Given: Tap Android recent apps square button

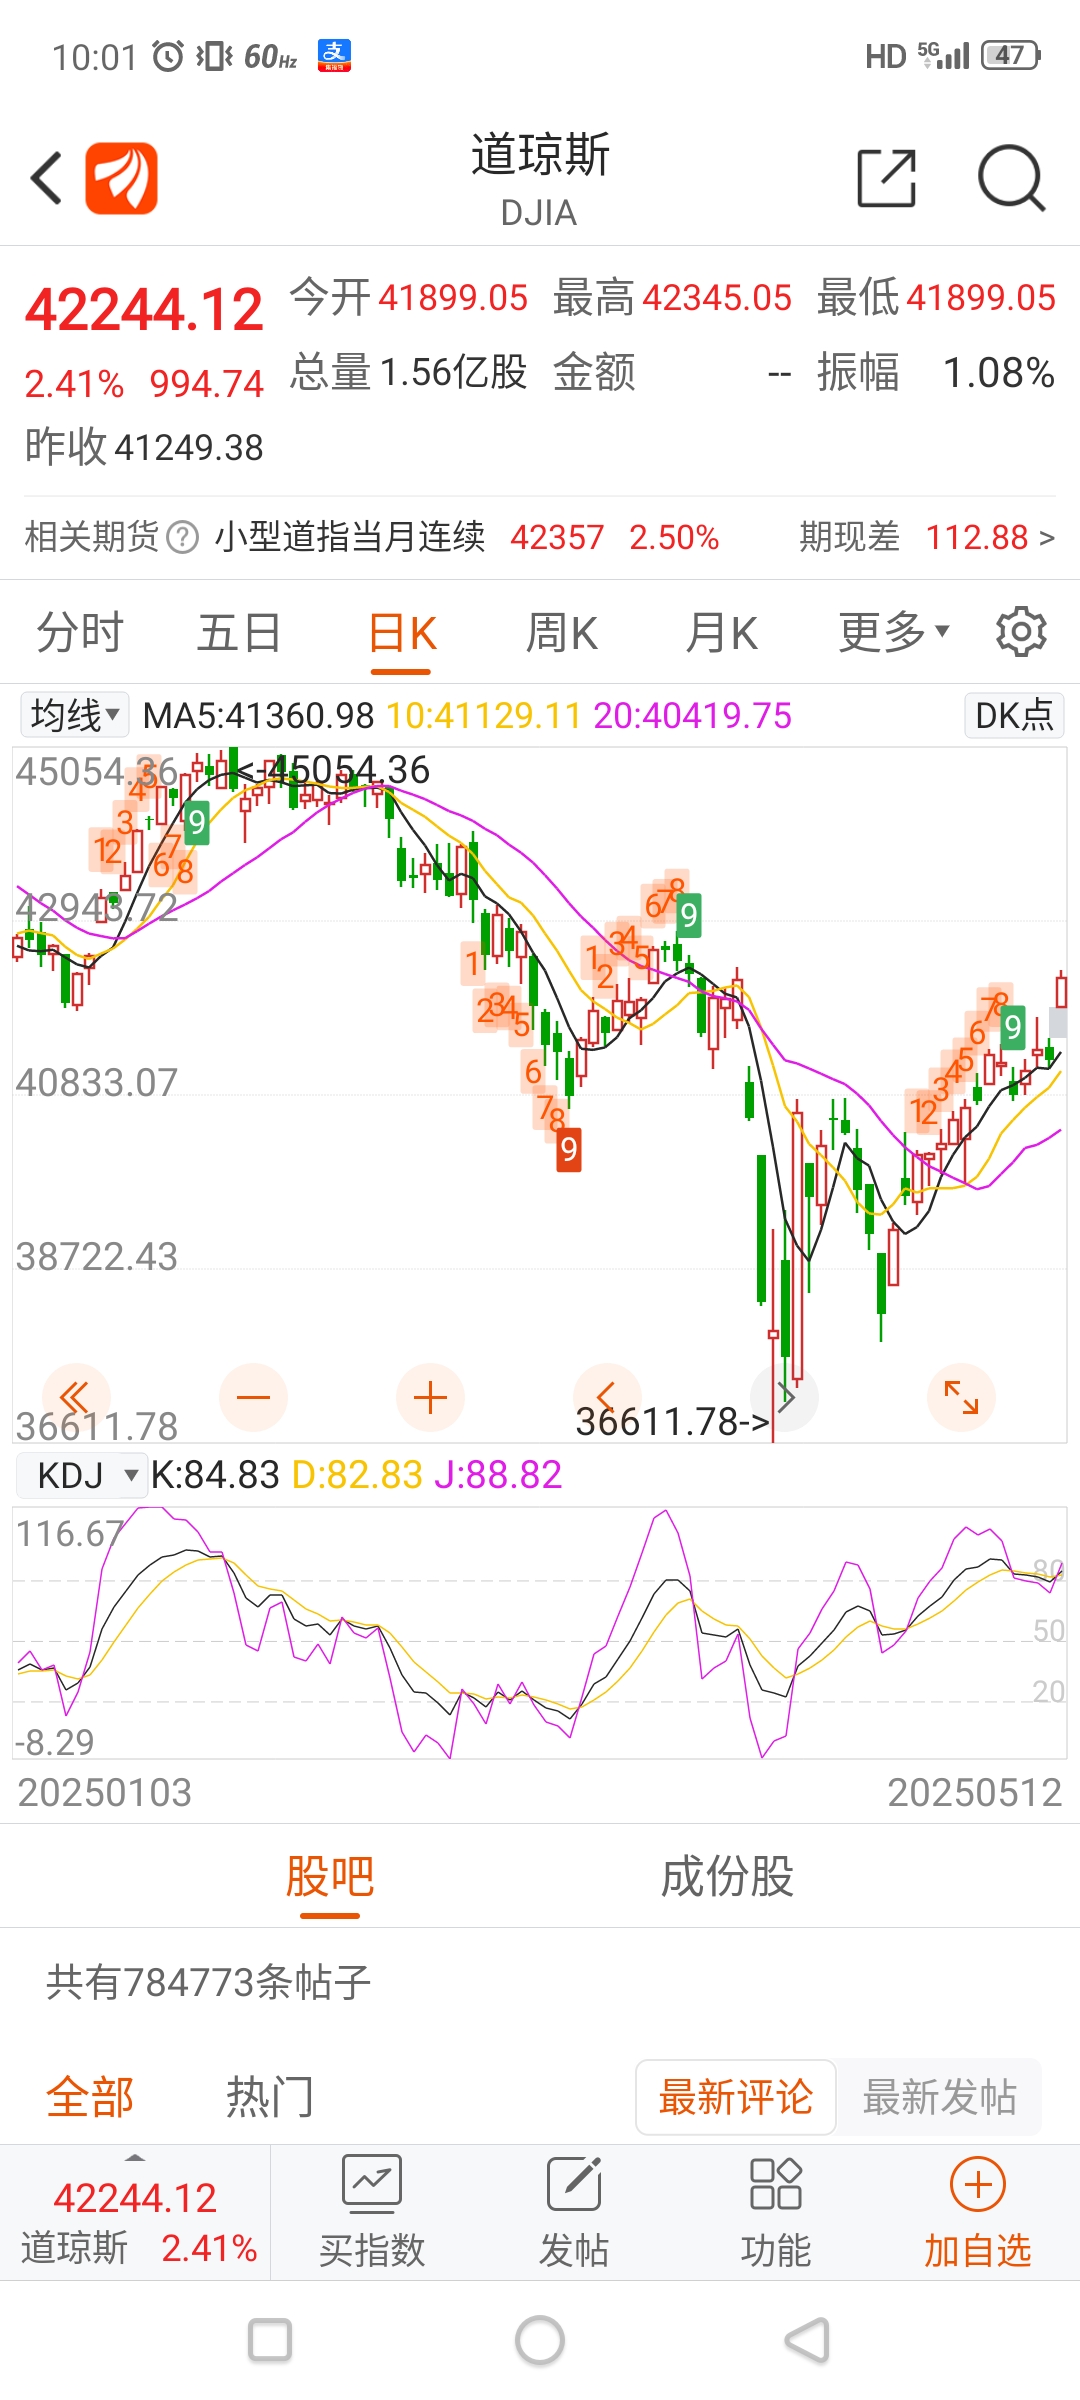Looking at the screenshot, I should [x=270, y=2340].
